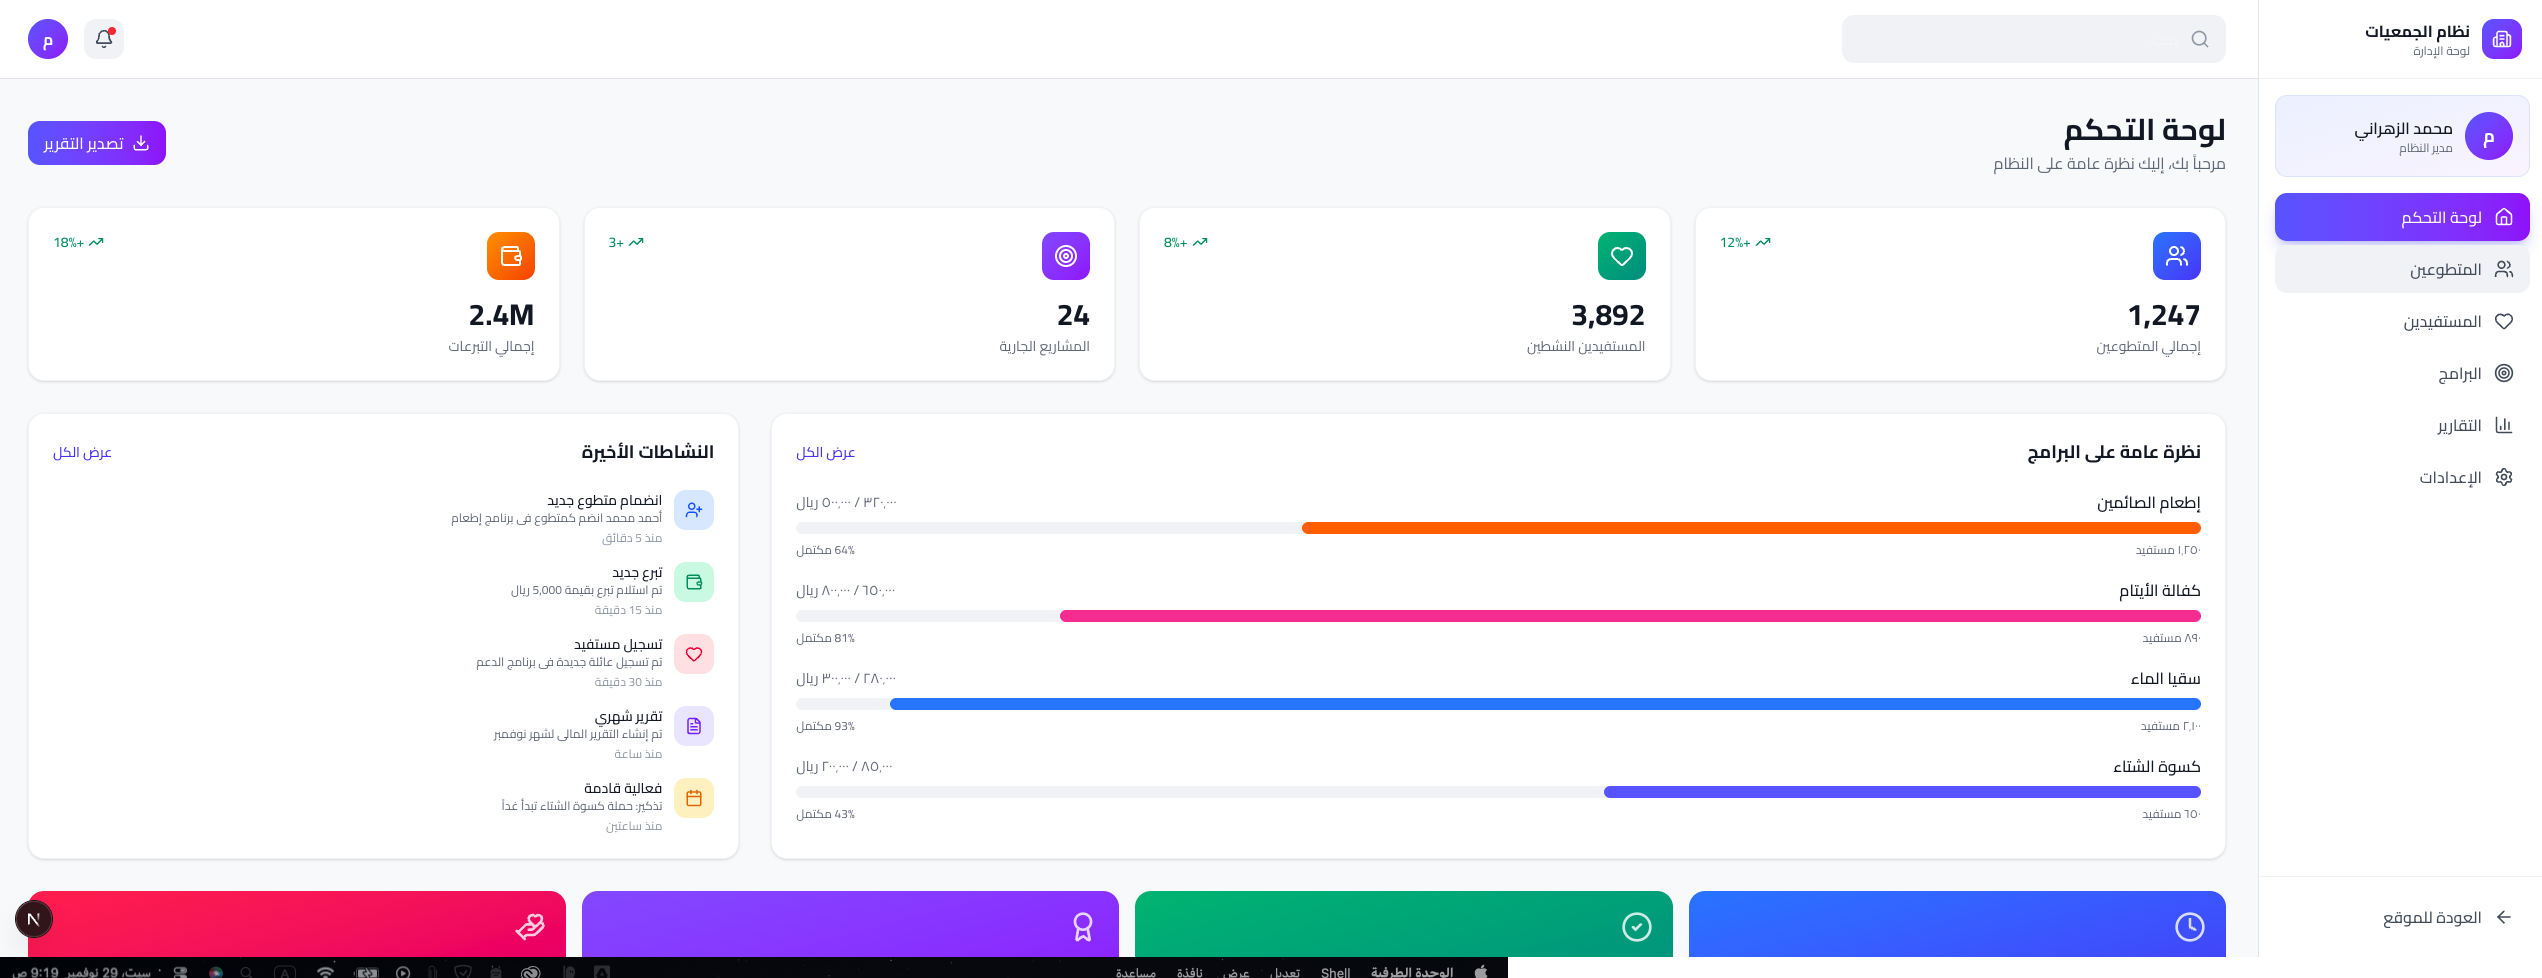Click the purple user avatar in top bar
The image size is (2542, 978).
pos(48,39)
